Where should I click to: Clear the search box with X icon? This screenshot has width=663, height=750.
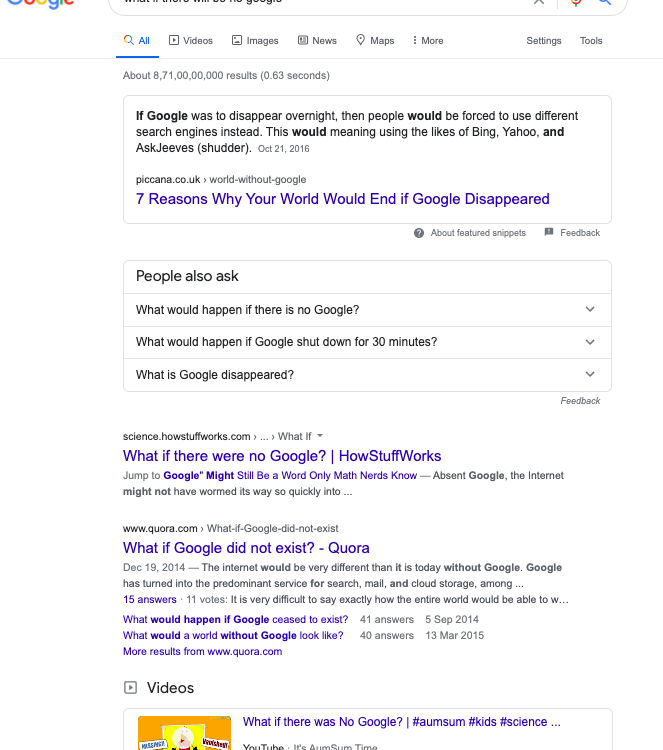539,1
